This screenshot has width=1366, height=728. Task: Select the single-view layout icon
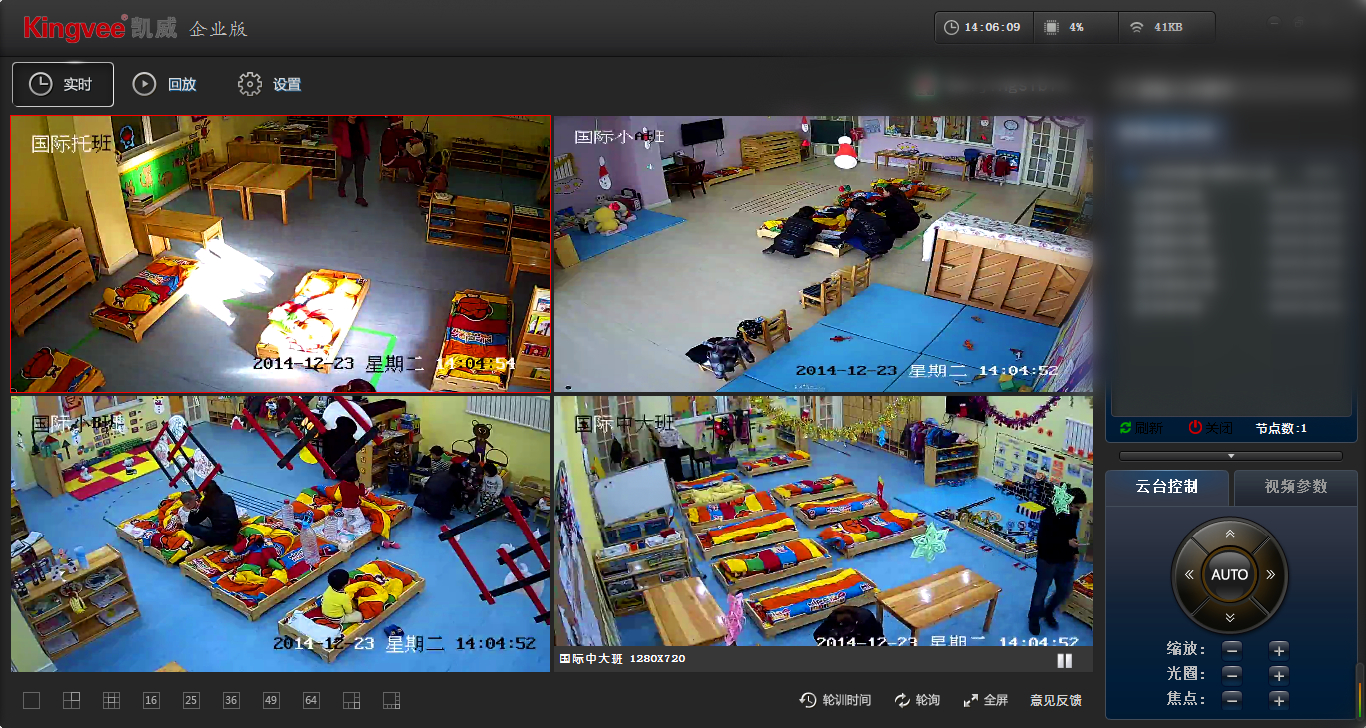tap(31, 700)
